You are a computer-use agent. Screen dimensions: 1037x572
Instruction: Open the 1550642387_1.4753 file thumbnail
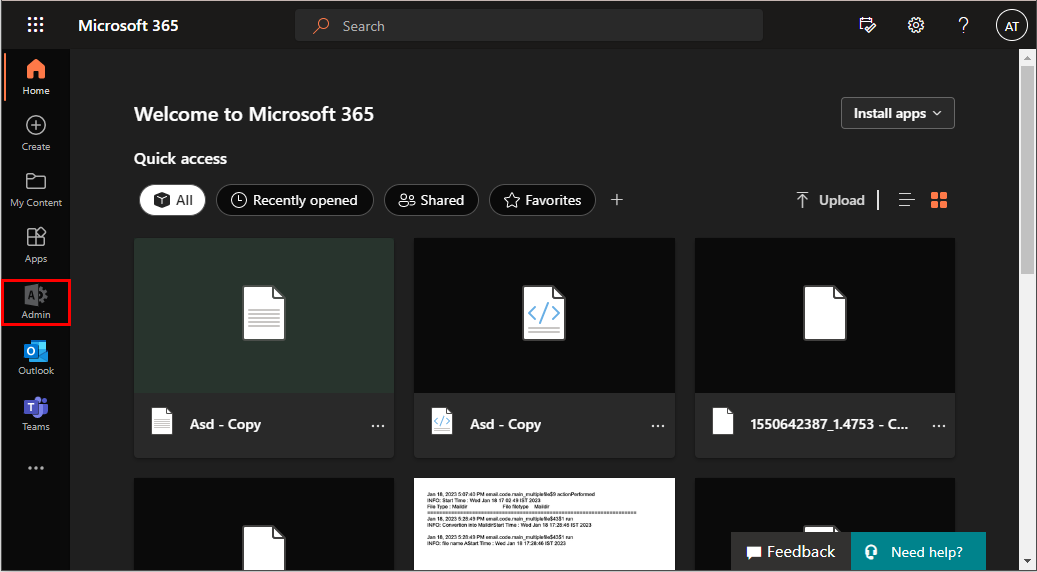[x=825, y=315]
